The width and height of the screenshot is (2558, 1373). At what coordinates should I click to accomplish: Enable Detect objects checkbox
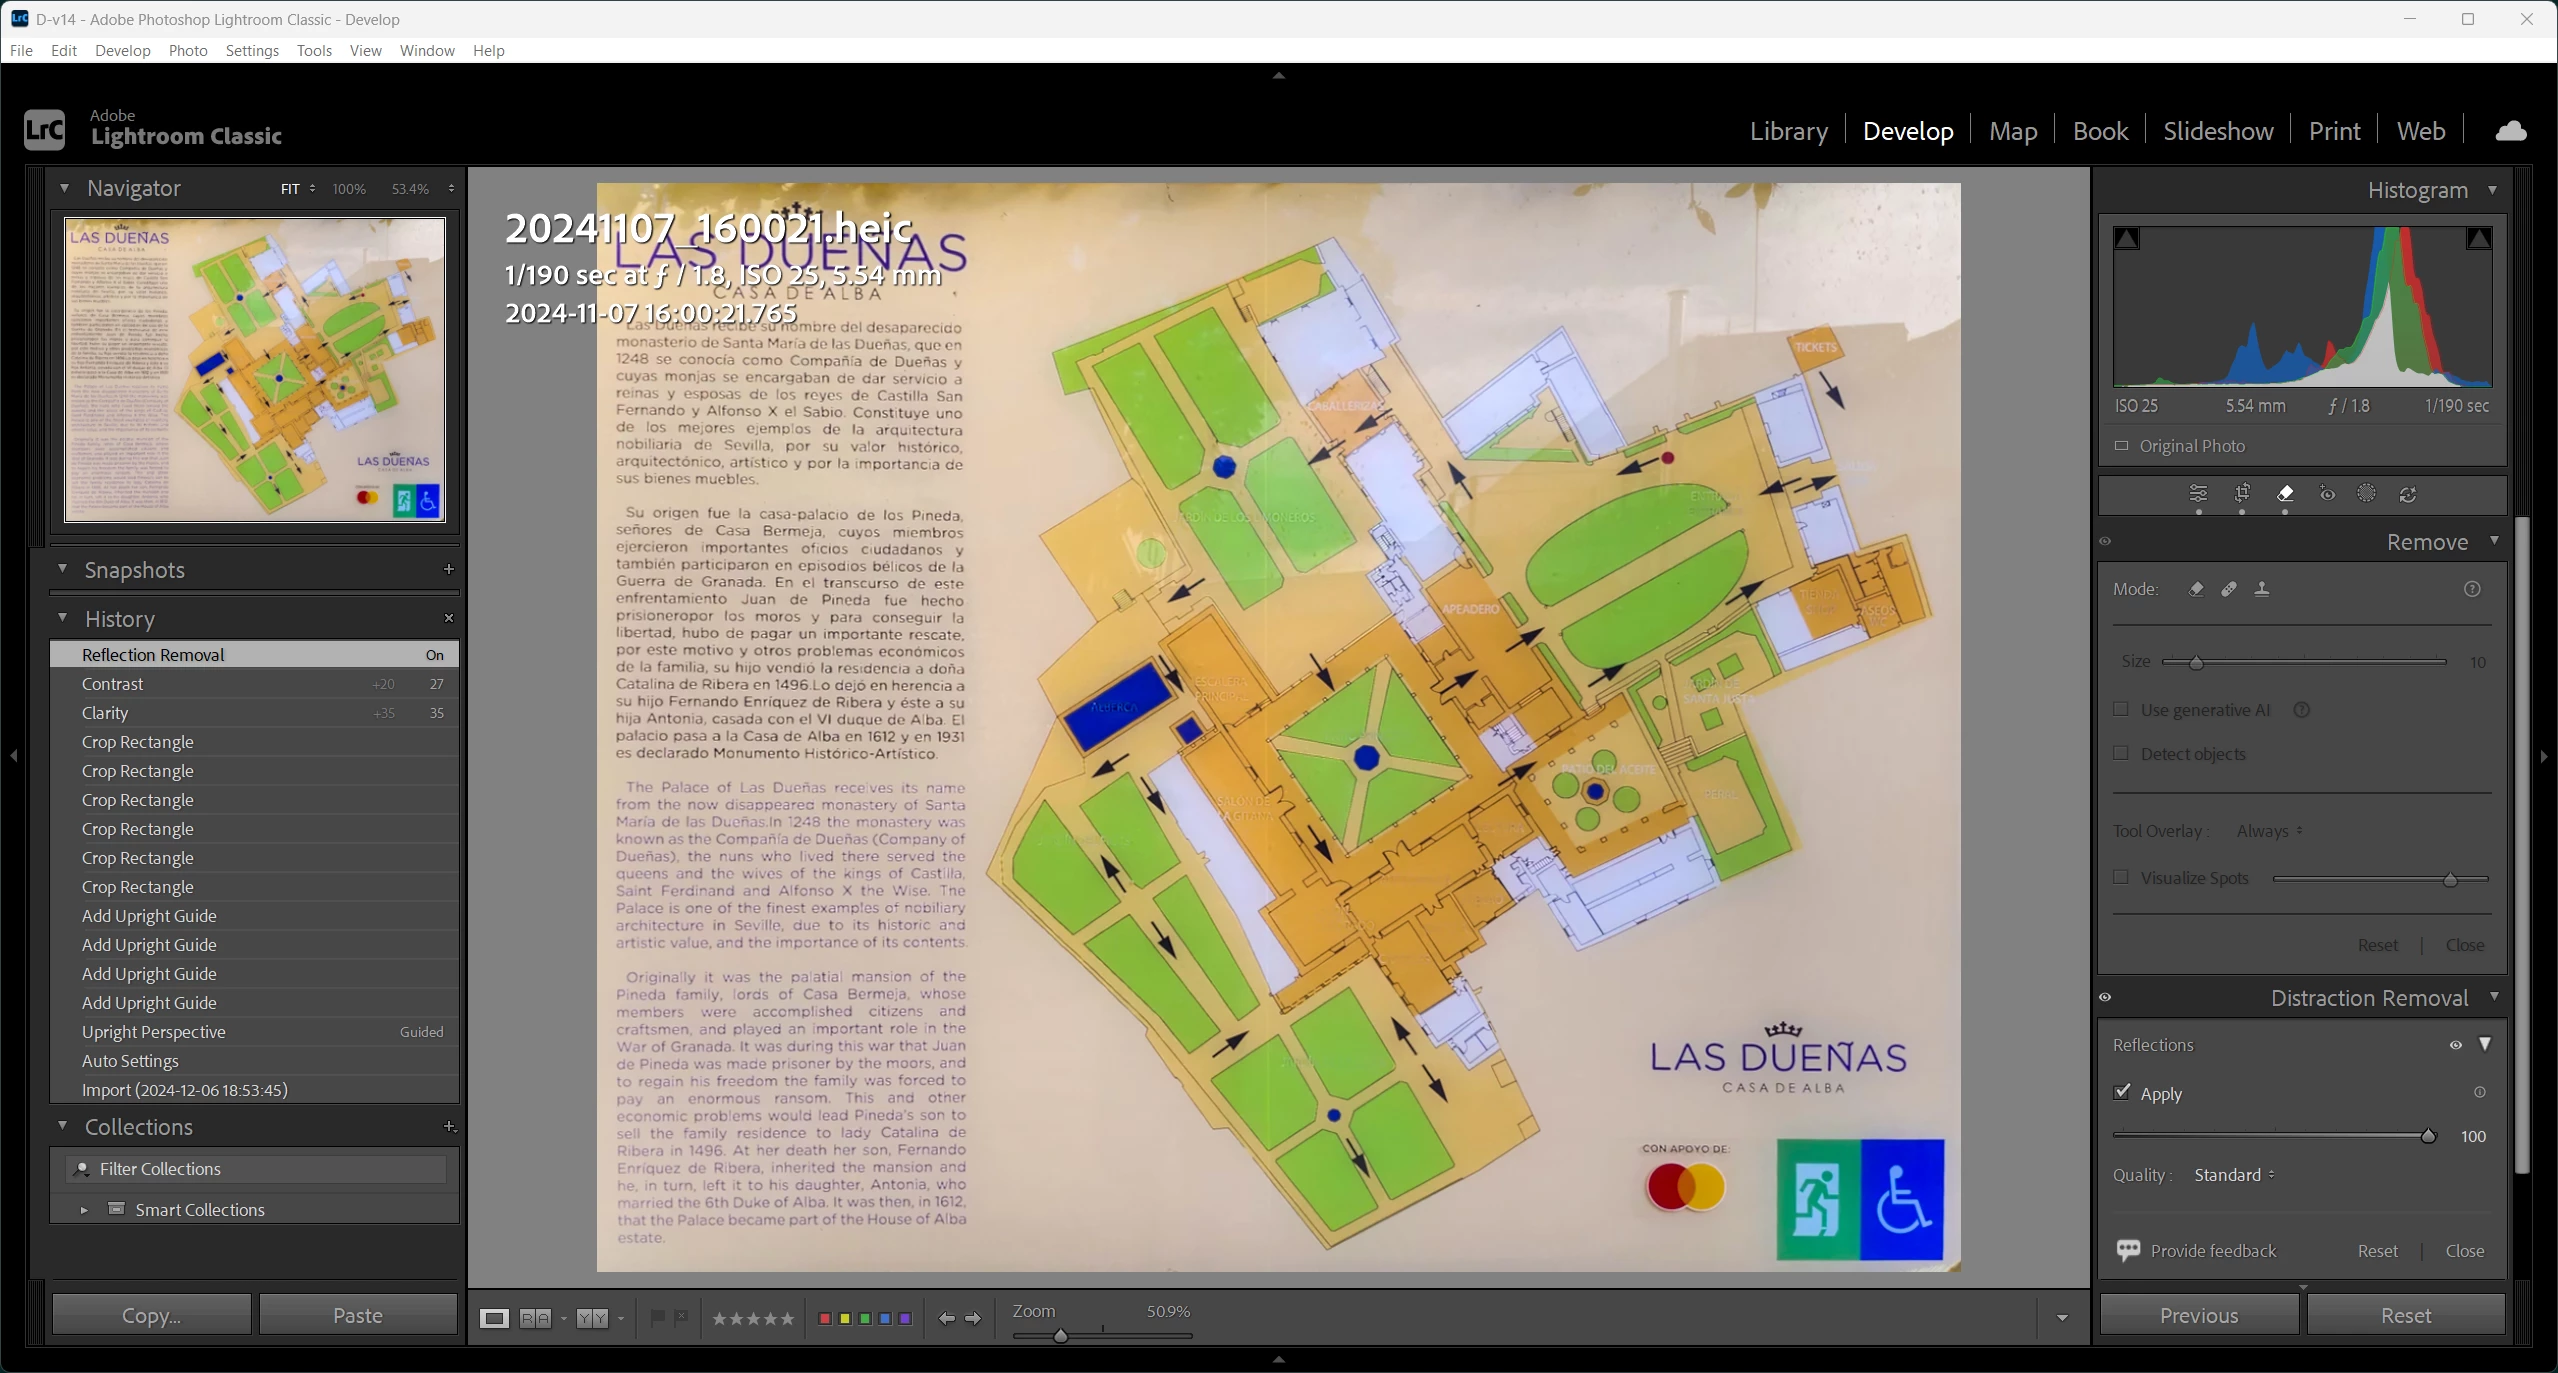pos(2121,753)
